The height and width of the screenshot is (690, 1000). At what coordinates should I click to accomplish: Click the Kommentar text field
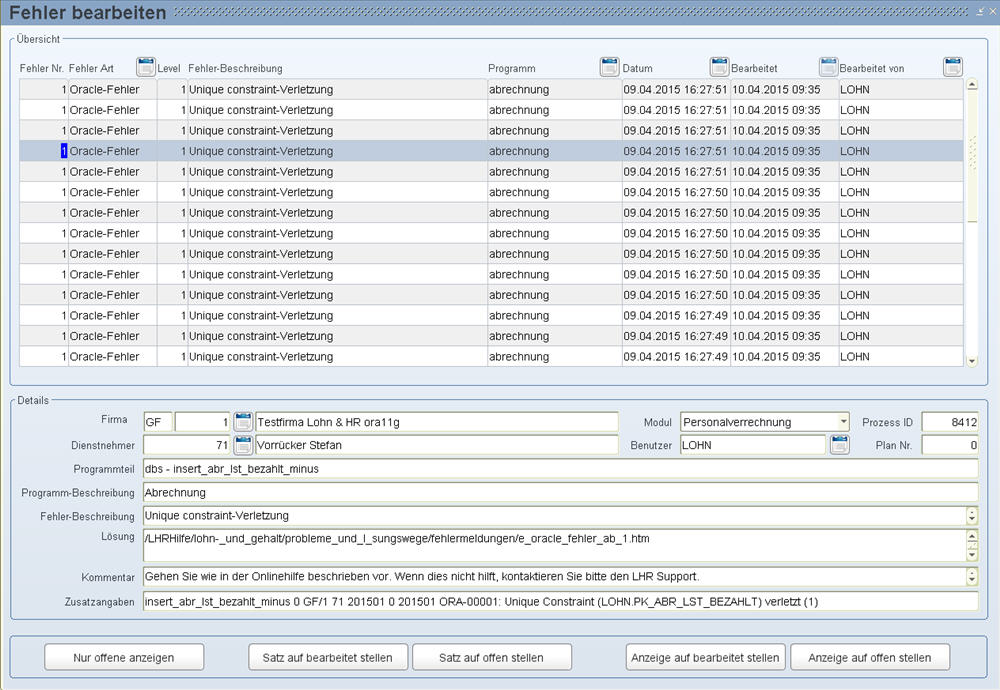coord(555,576)
